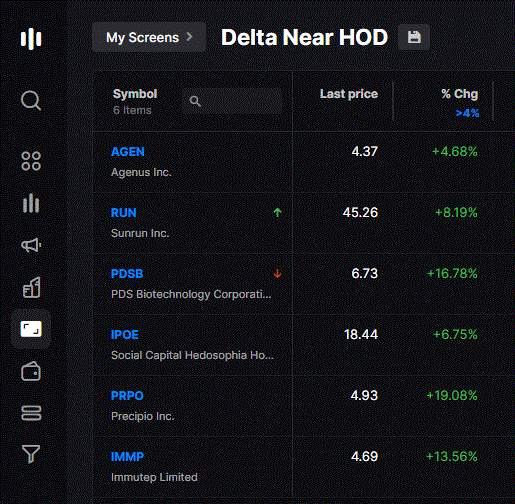
Task: Click last price 4.93
Action: point(364,395)
